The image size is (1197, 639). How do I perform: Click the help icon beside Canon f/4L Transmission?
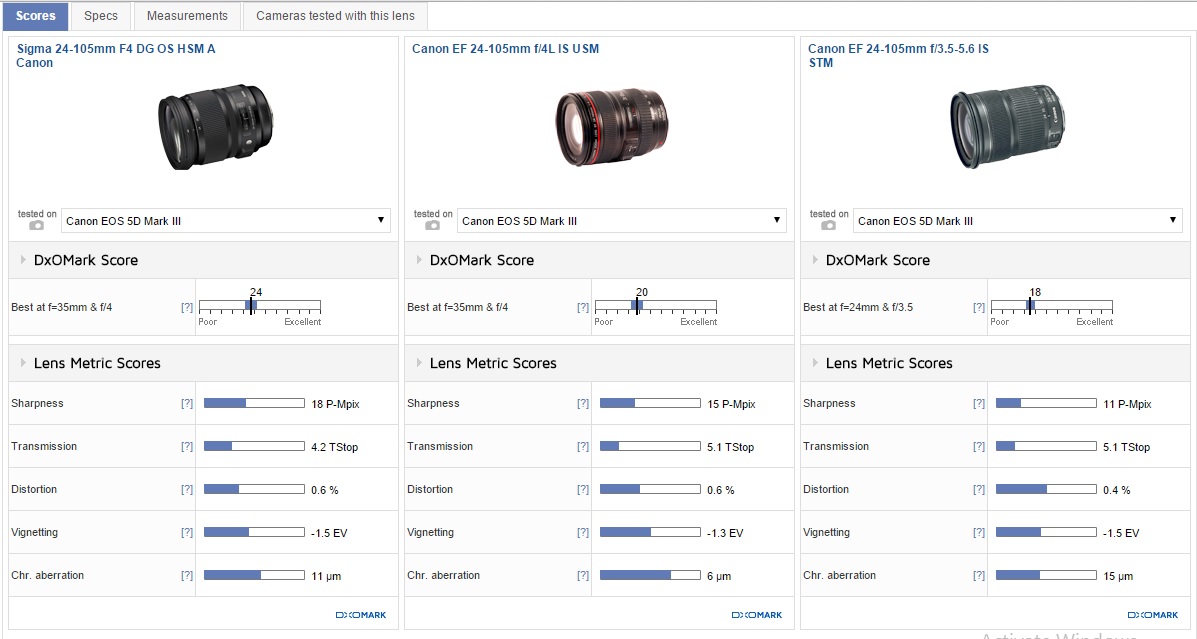(x=583, y=447)
